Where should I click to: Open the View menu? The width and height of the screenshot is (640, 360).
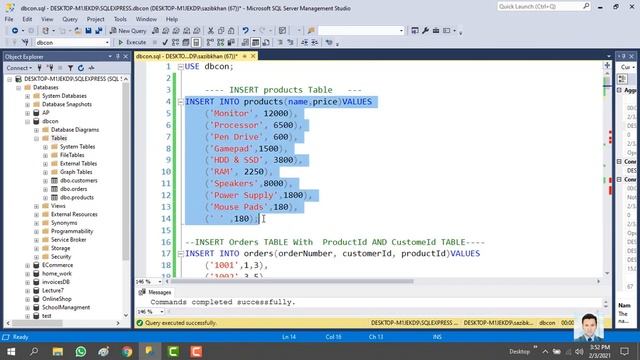47,19
